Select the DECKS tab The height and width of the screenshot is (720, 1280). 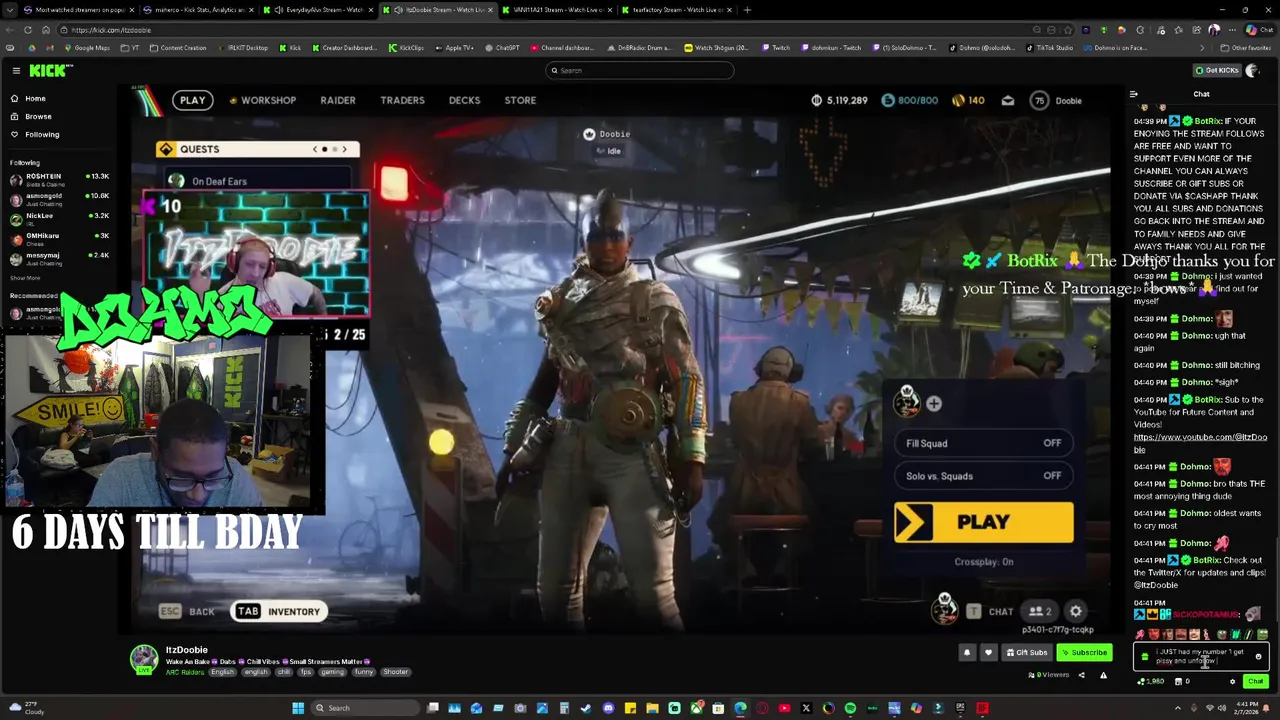coord(464,100)
